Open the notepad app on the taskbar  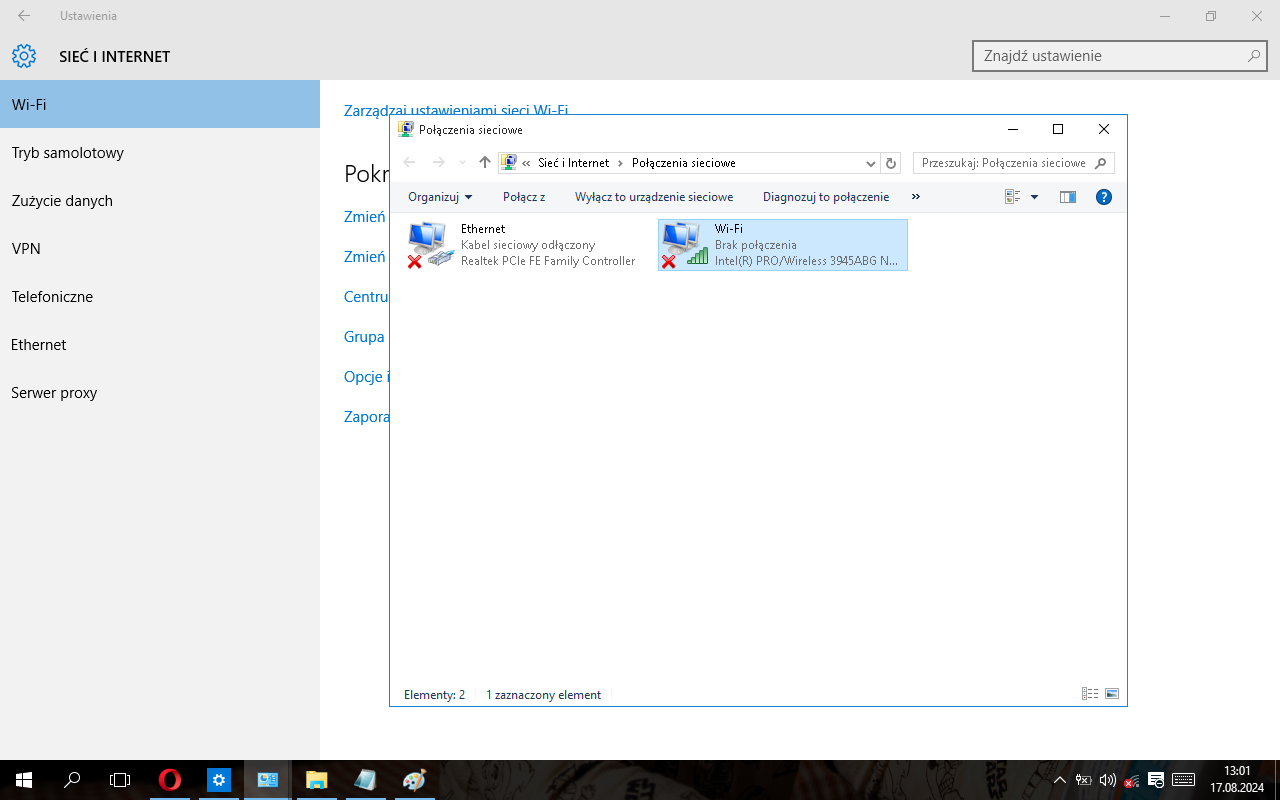point(365,780)
